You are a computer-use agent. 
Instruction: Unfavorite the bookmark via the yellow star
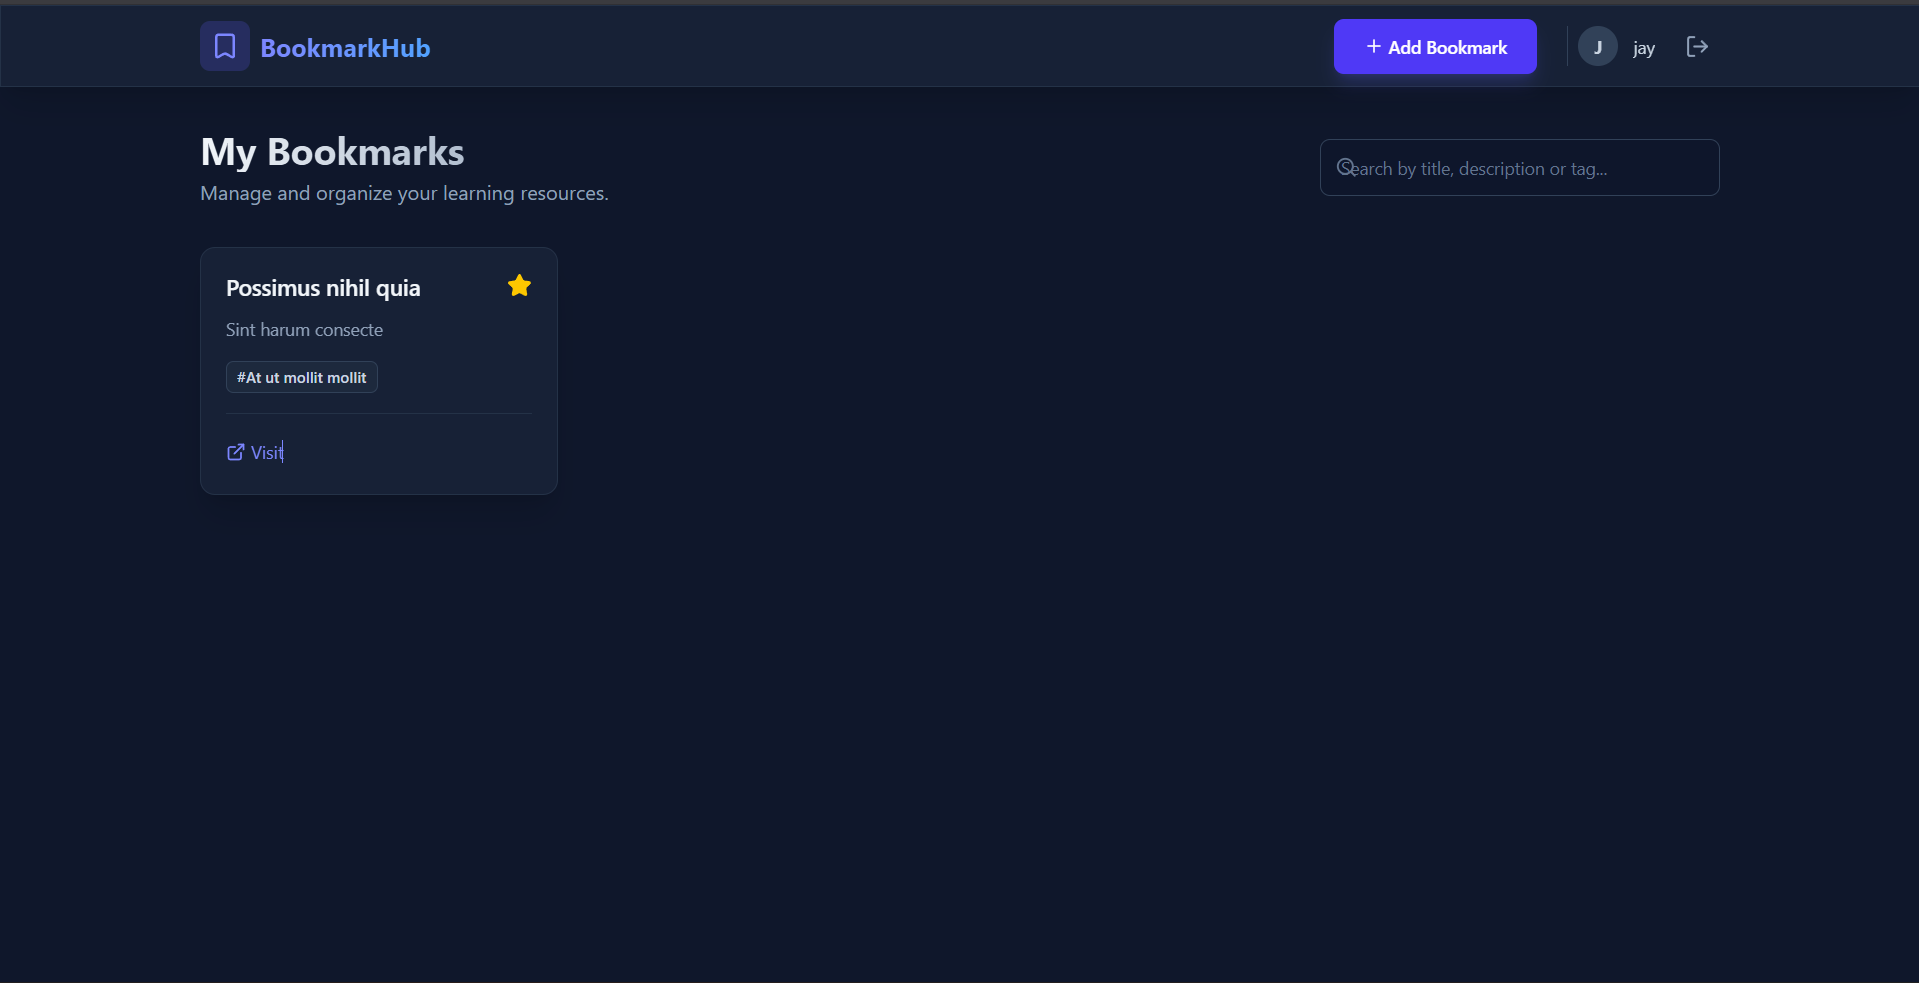[x=519, y=286]
